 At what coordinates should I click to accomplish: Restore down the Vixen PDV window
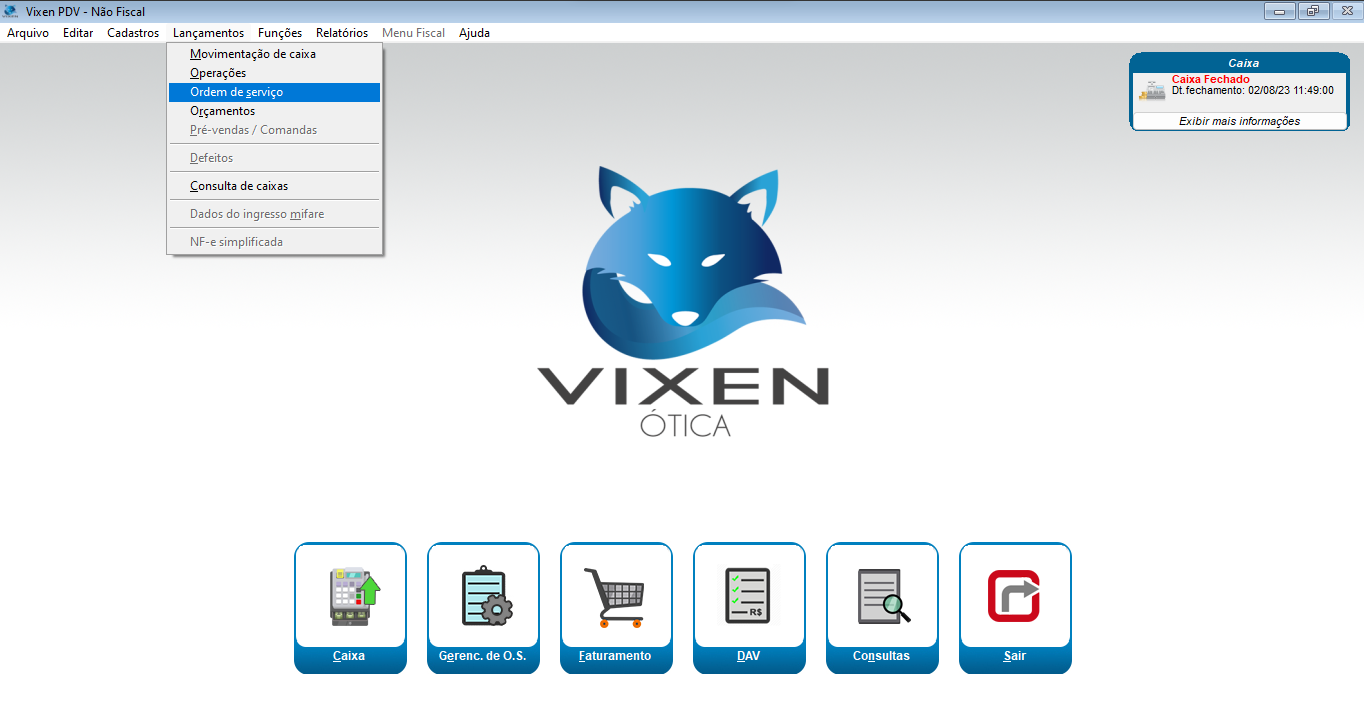point(1312,11)
